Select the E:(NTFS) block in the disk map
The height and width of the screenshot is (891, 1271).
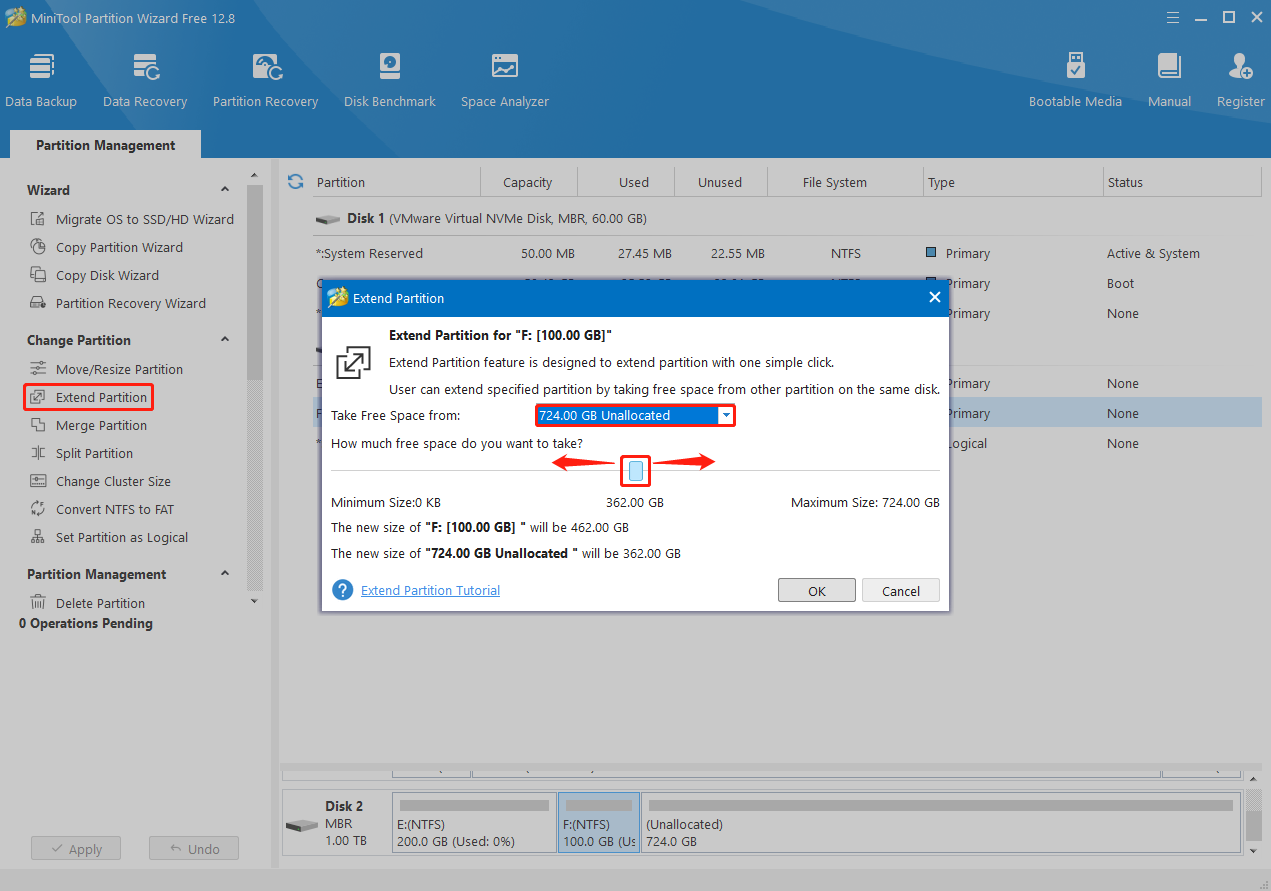(x=476, y=822)
